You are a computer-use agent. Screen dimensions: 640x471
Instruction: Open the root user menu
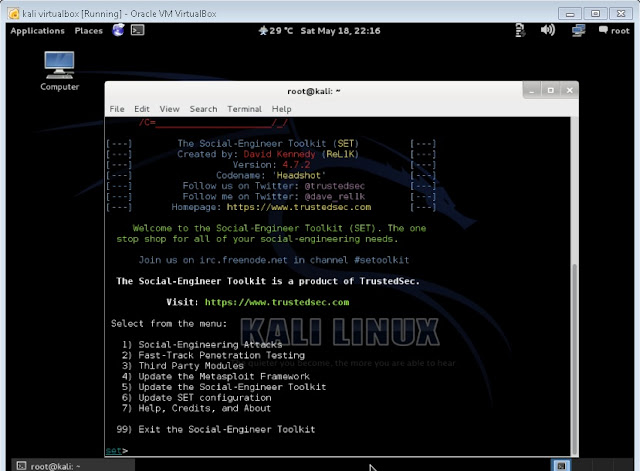coord(614,31)
